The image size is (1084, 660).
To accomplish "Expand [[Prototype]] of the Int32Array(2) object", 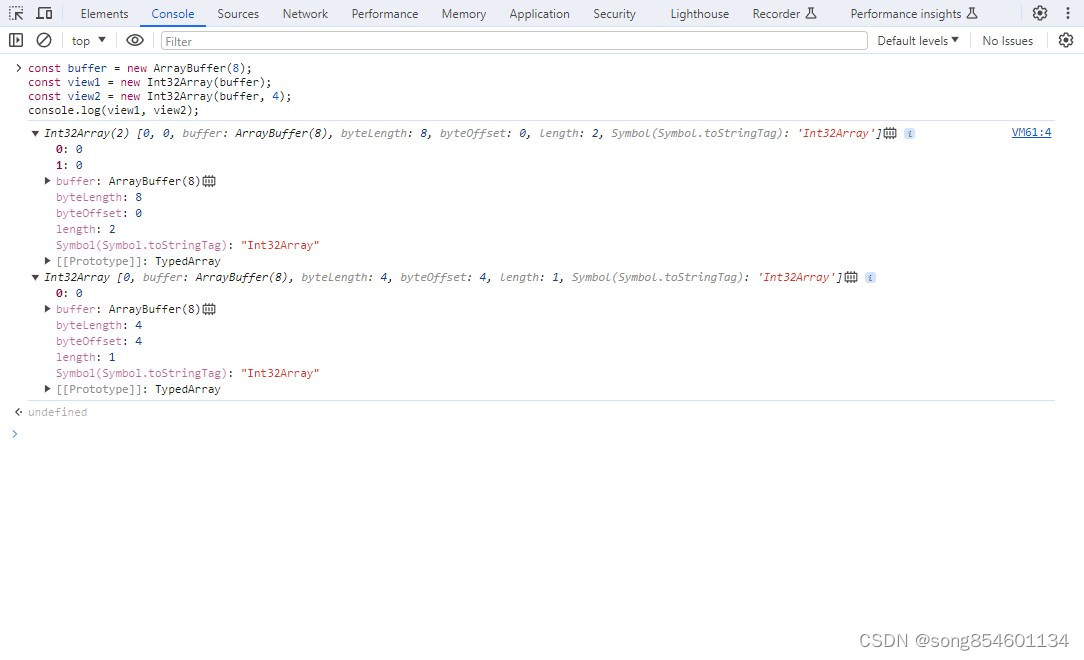I will pos(47,261).
